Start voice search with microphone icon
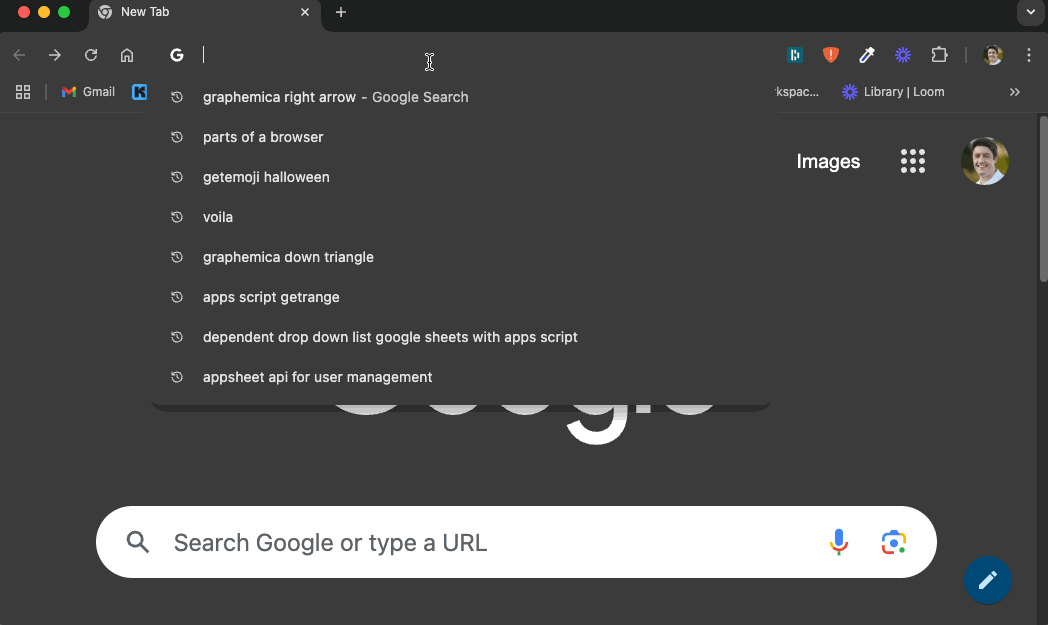Screen dimensions: 1048x625 click(x=839, y=542)
